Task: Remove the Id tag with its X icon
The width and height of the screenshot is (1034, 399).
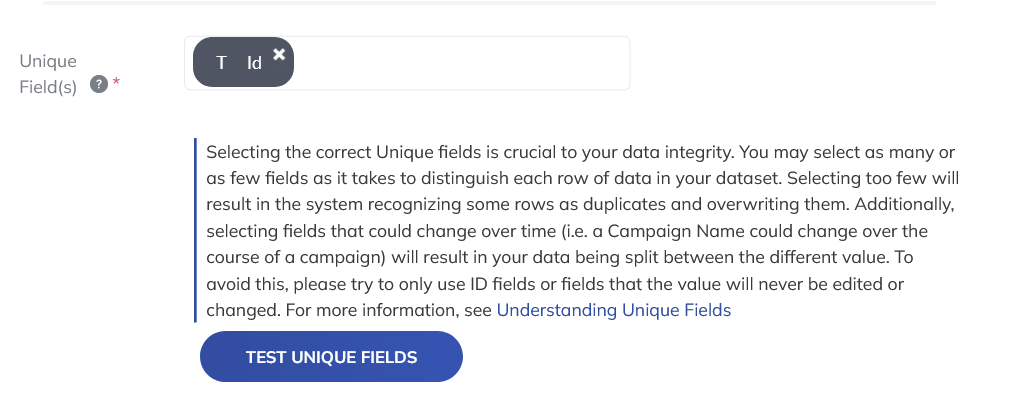Action: click(279, 54)
